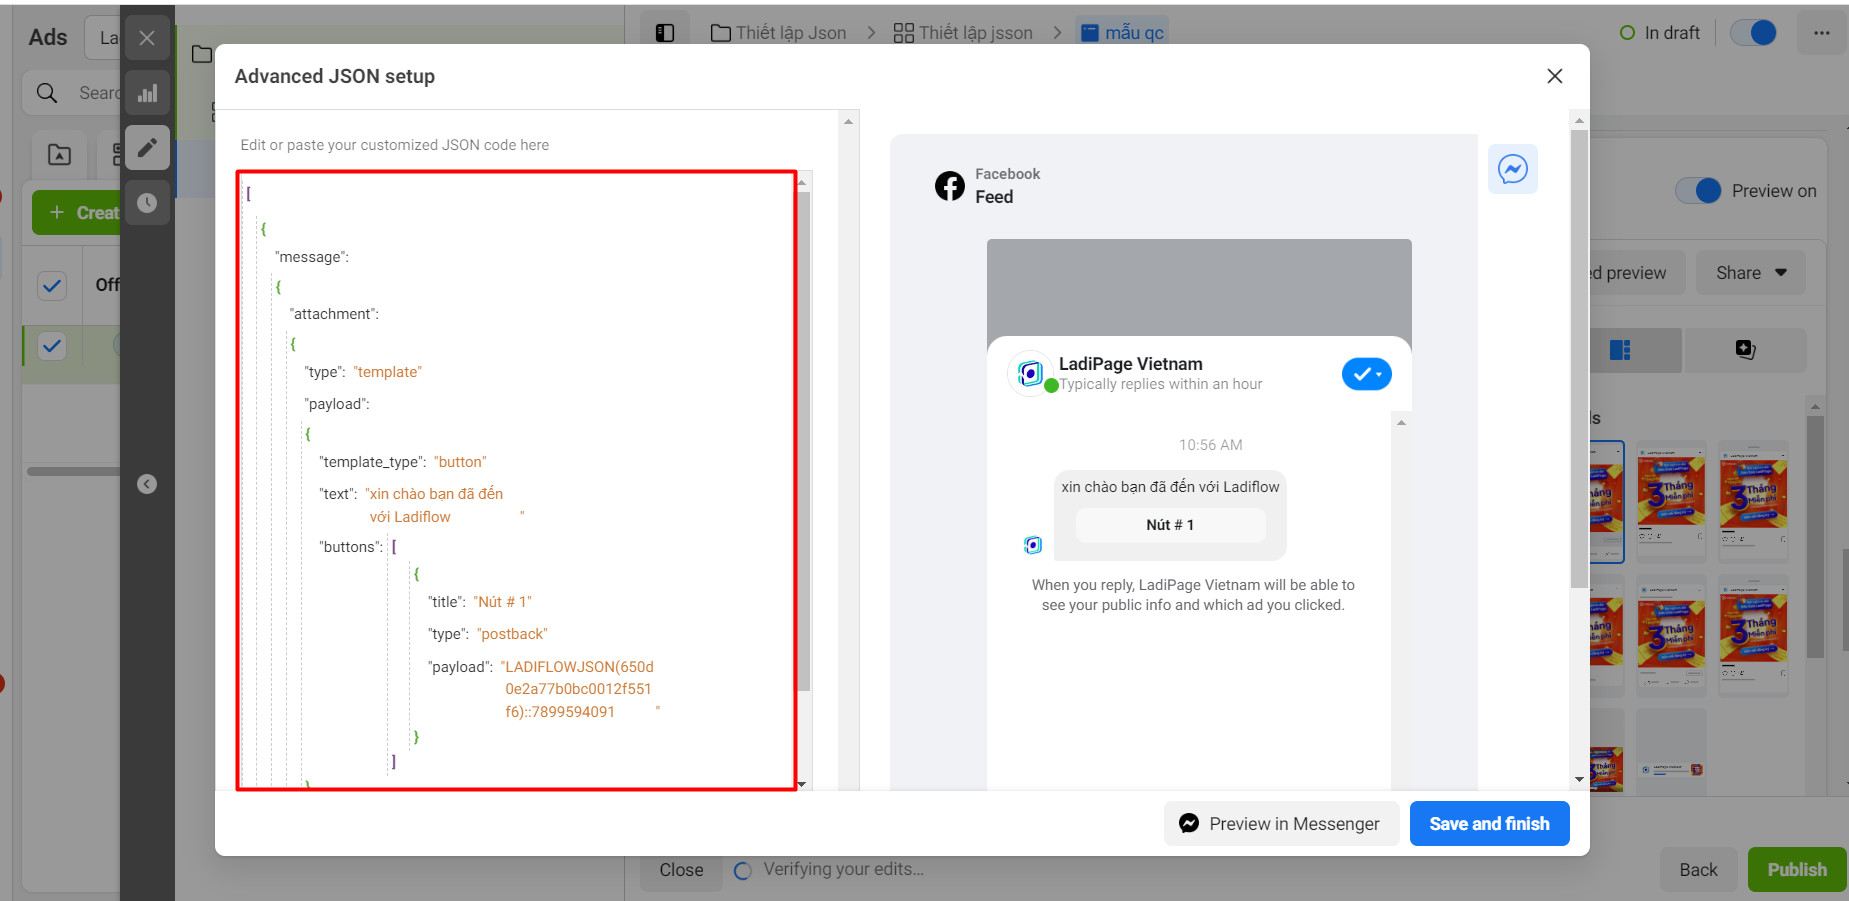Click the 'xin chào bạn đã đến với Ladiflow' message
The width and height of the screenshot is (1849, 901).
click(1170, 487)
